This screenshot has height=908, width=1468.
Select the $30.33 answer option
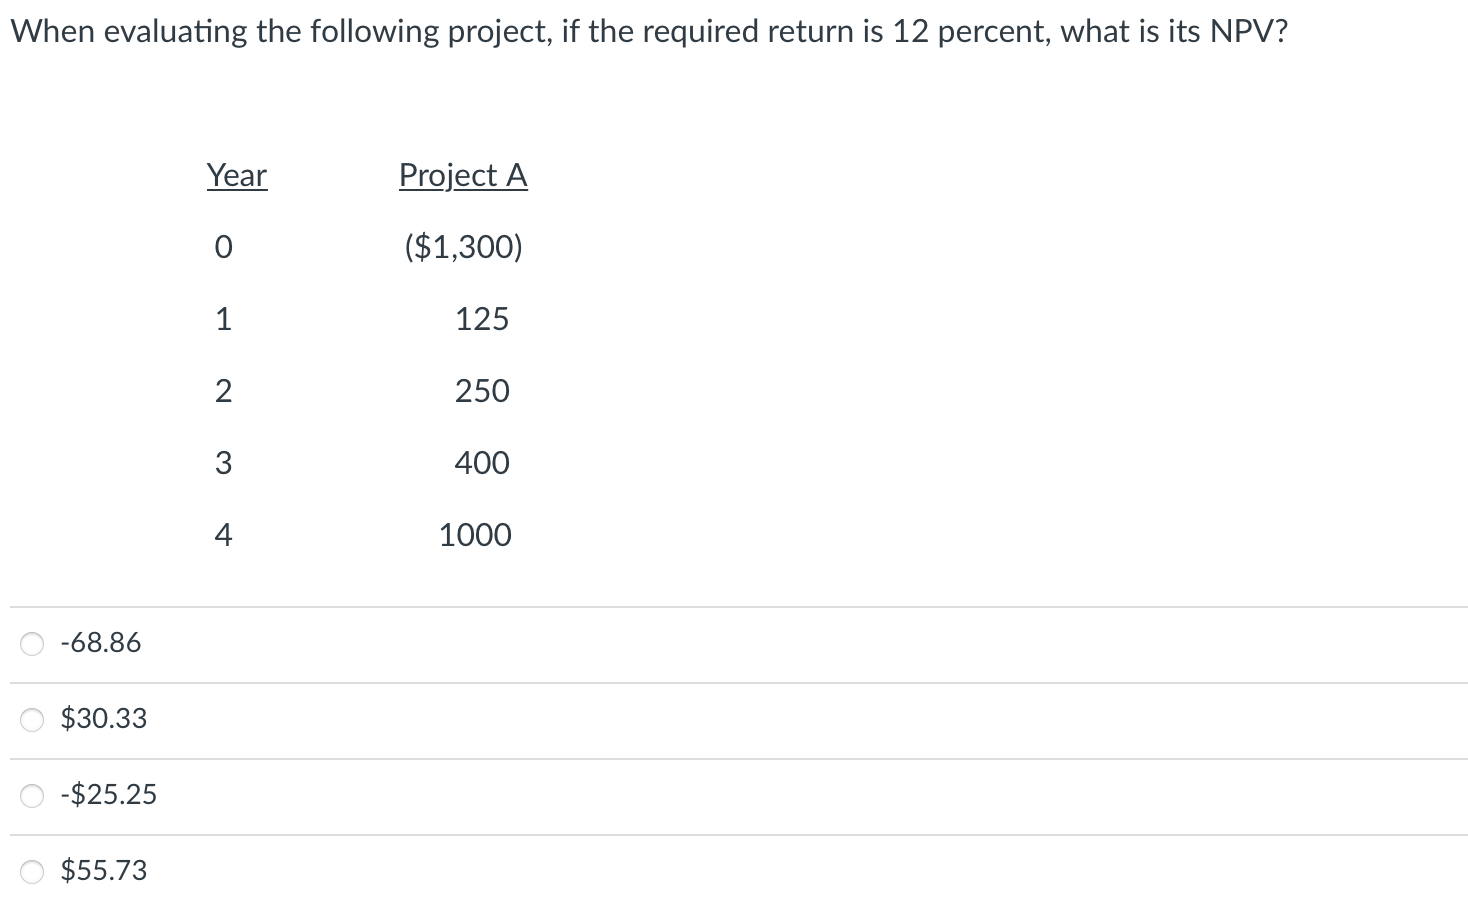pos(31,720)
